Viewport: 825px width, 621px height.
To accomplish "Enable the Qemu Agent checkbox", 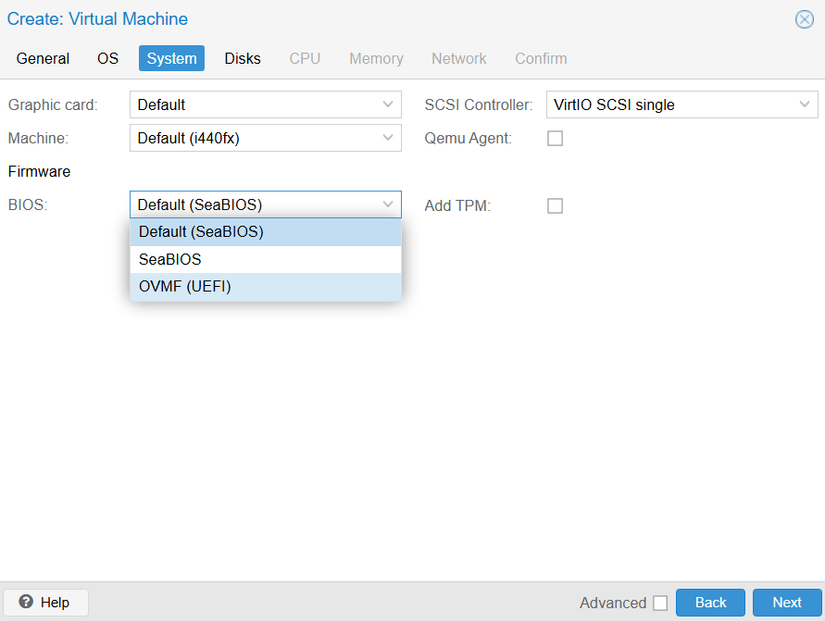I will (555, 138).
